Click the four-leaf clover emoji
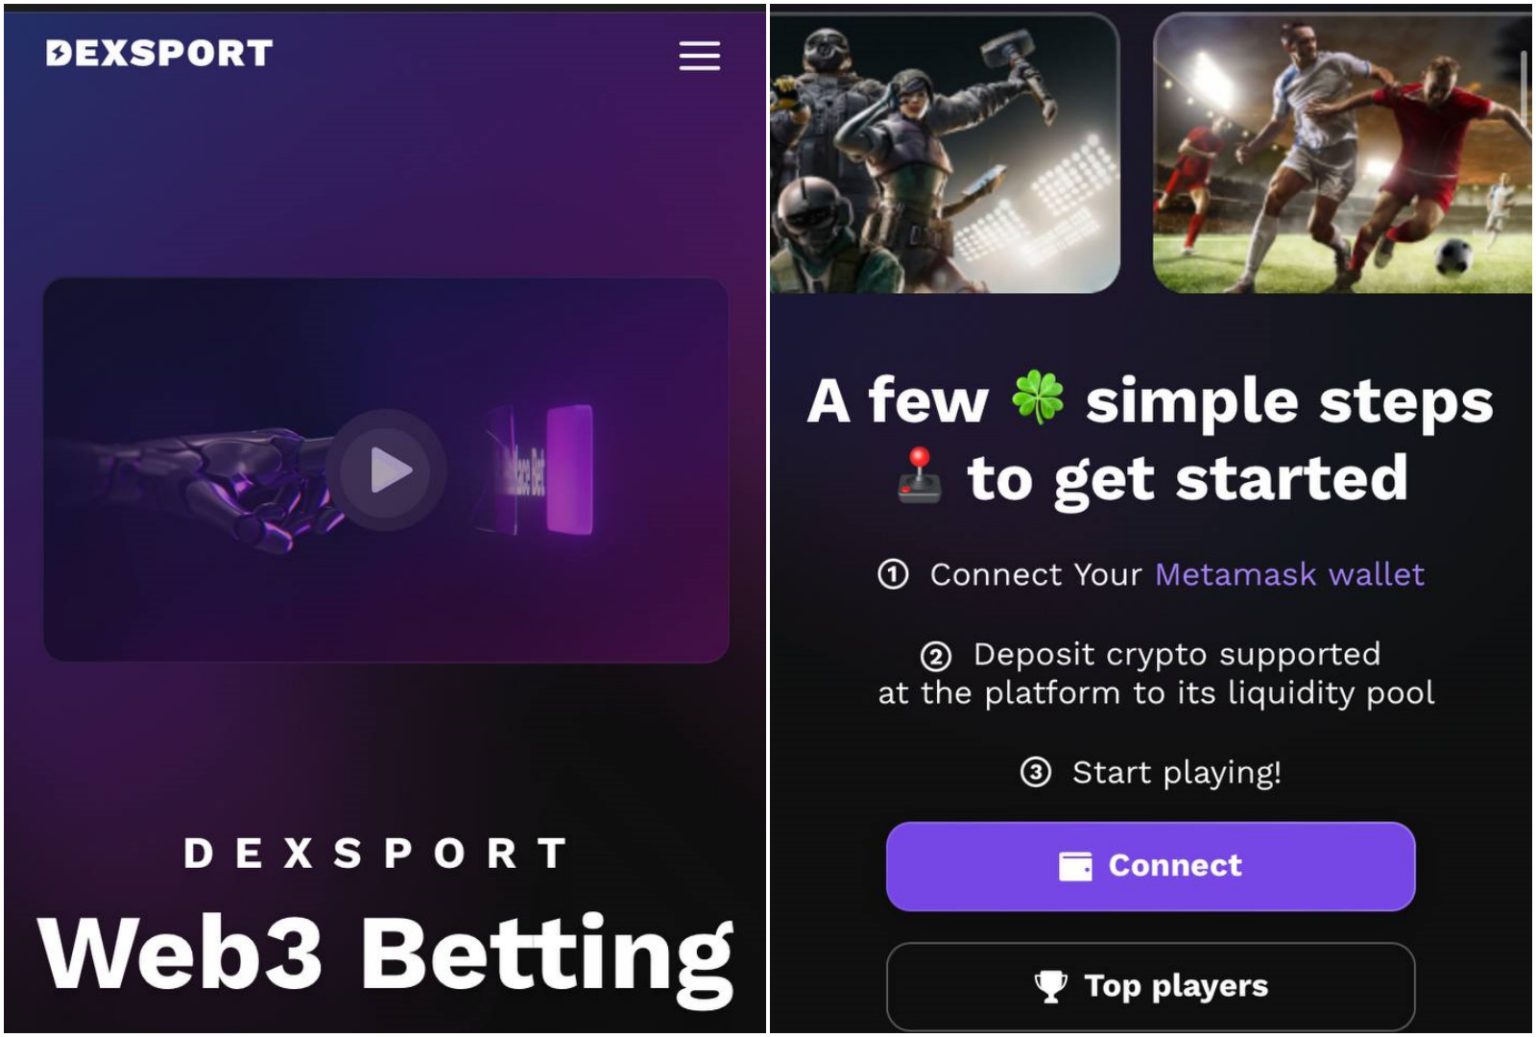The image size is (1536, 1037). pos(1037,397)
